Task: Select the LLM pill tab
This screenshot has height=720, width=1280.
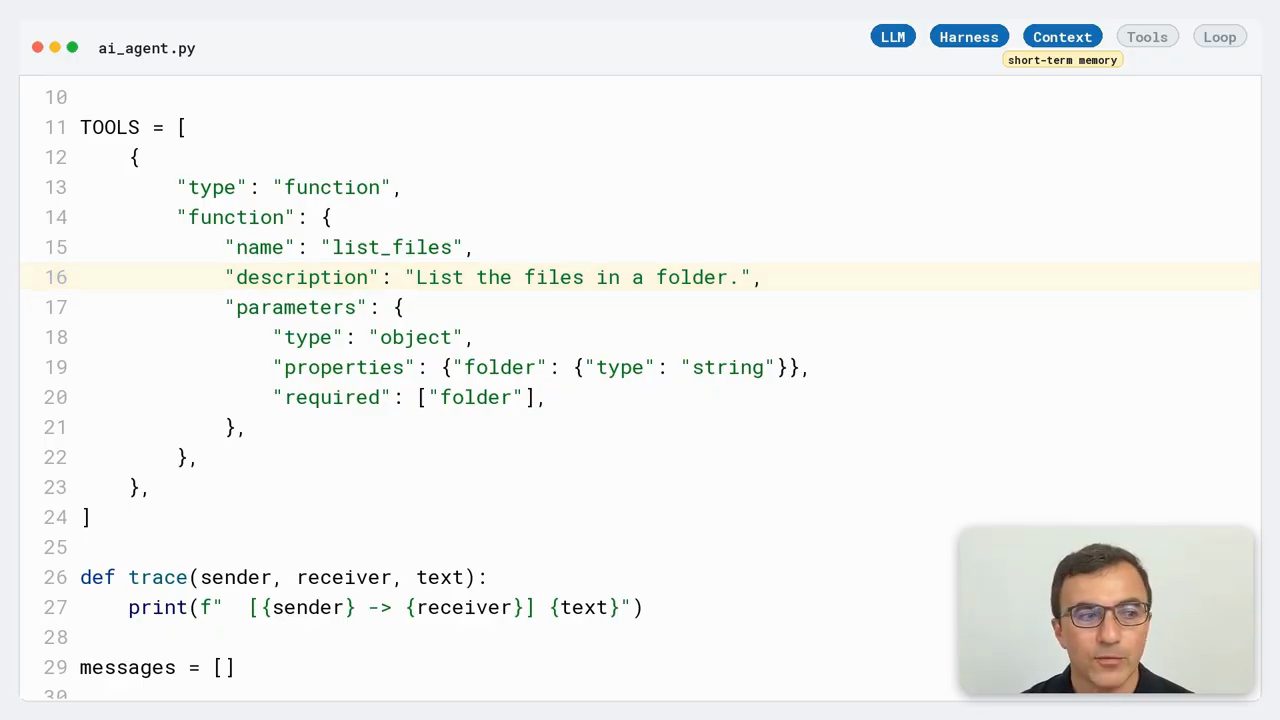Action: click(893, 37)
